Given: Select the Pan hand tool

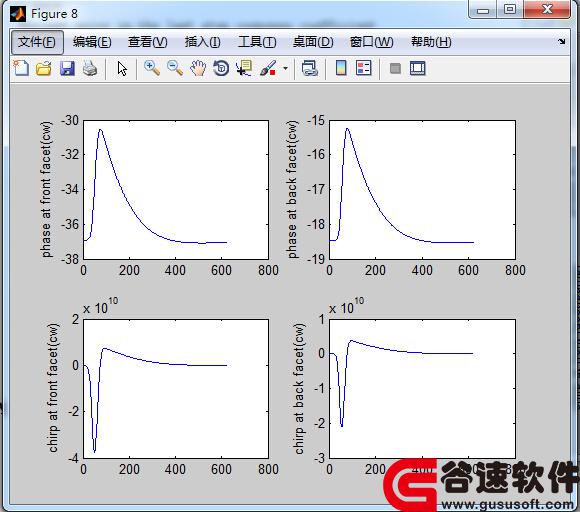Looking at the screenshot, I should [x=198, y=68].
